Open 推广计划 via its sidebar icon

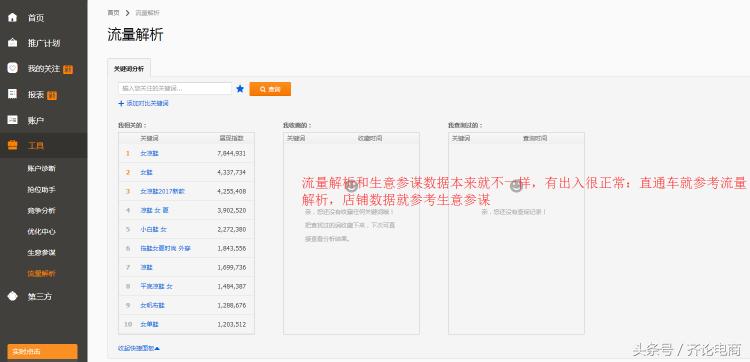[x=12, y=43]
